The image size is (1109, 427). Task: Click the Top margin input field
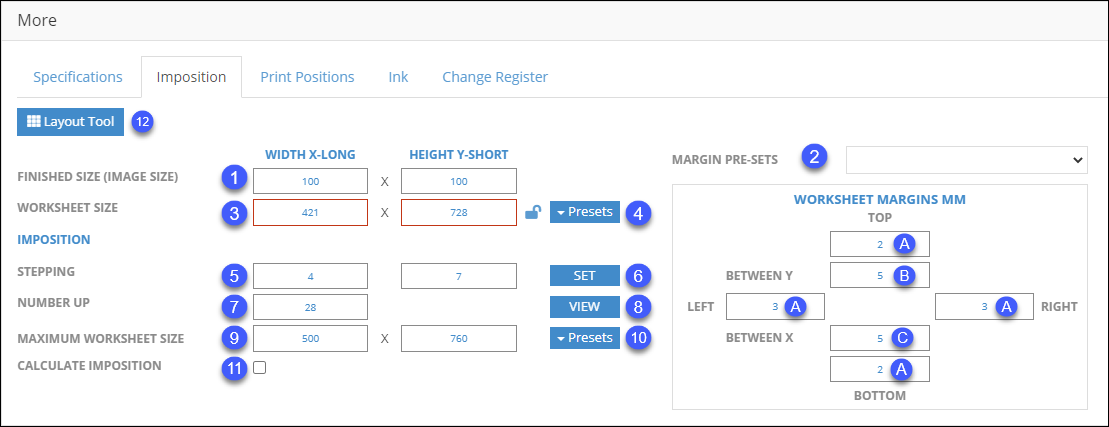880,244
